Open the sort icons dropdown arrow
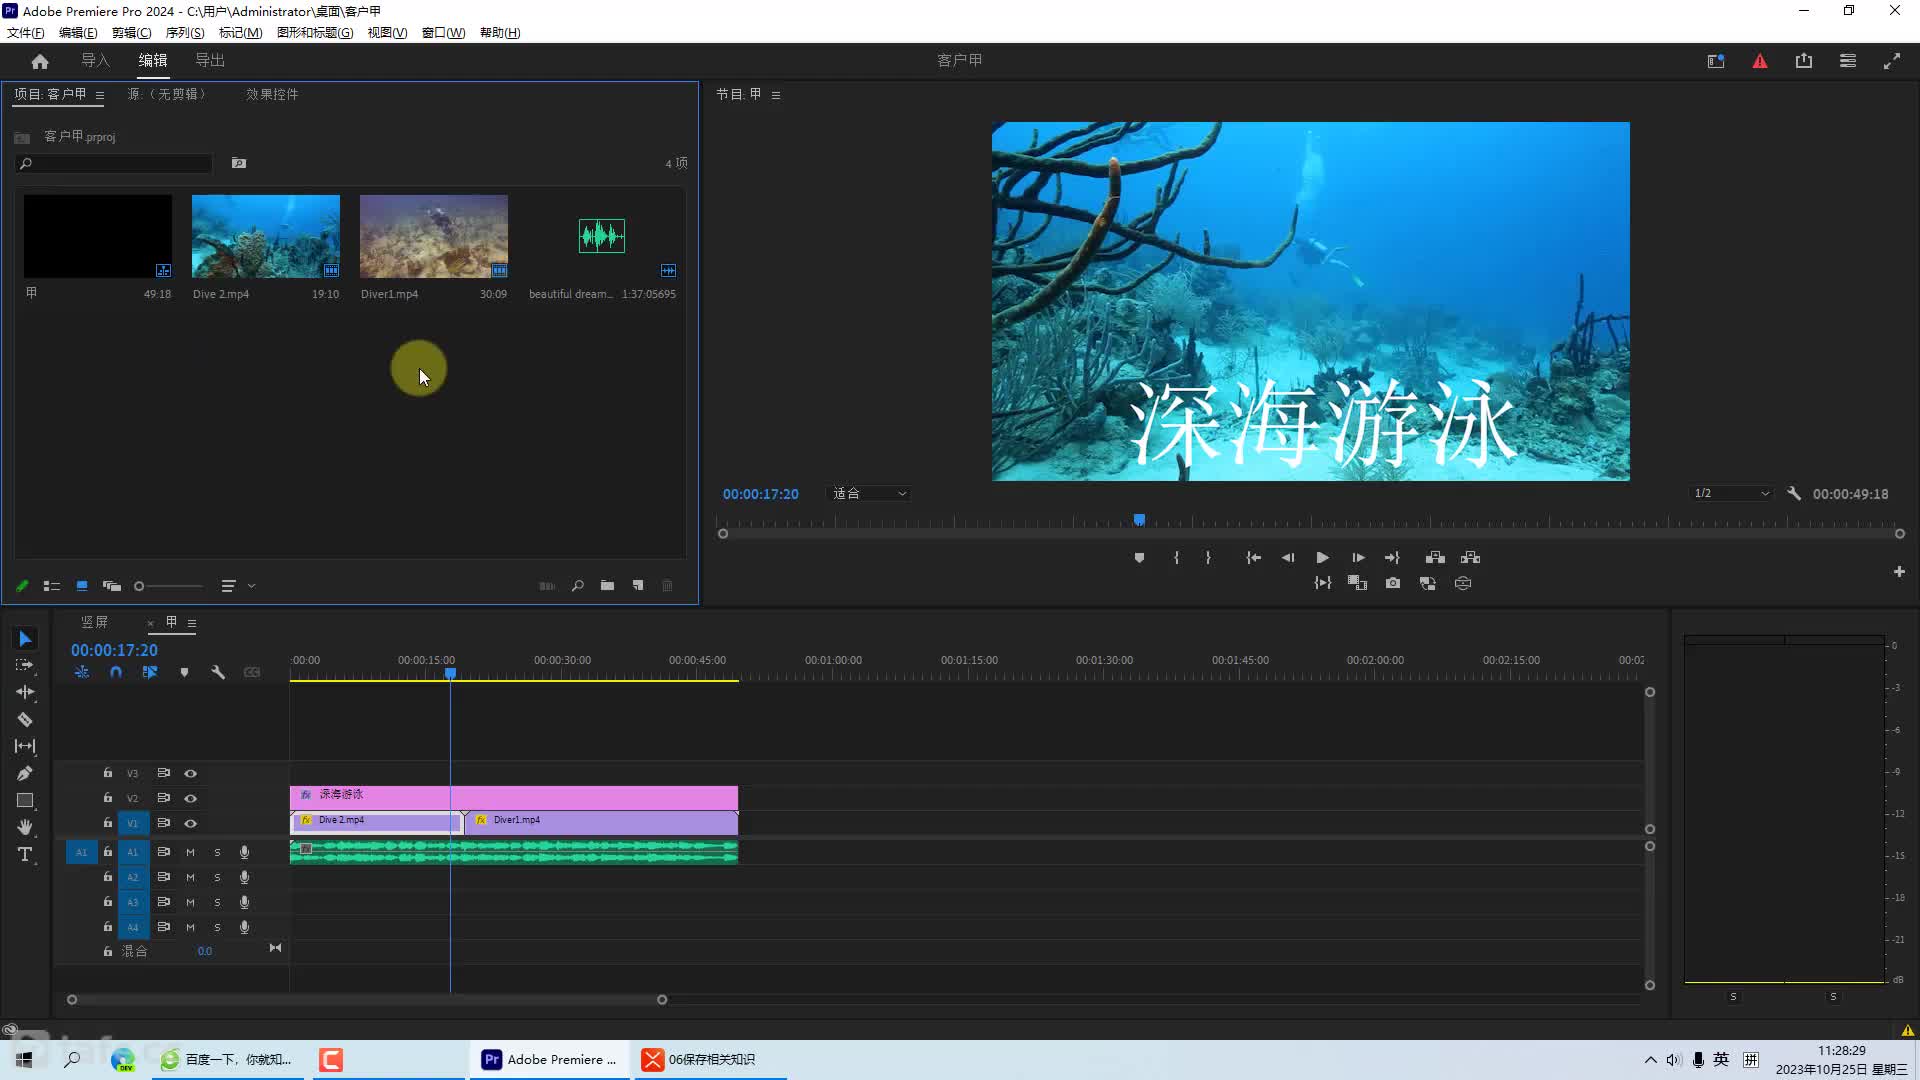 click(251, 586)
